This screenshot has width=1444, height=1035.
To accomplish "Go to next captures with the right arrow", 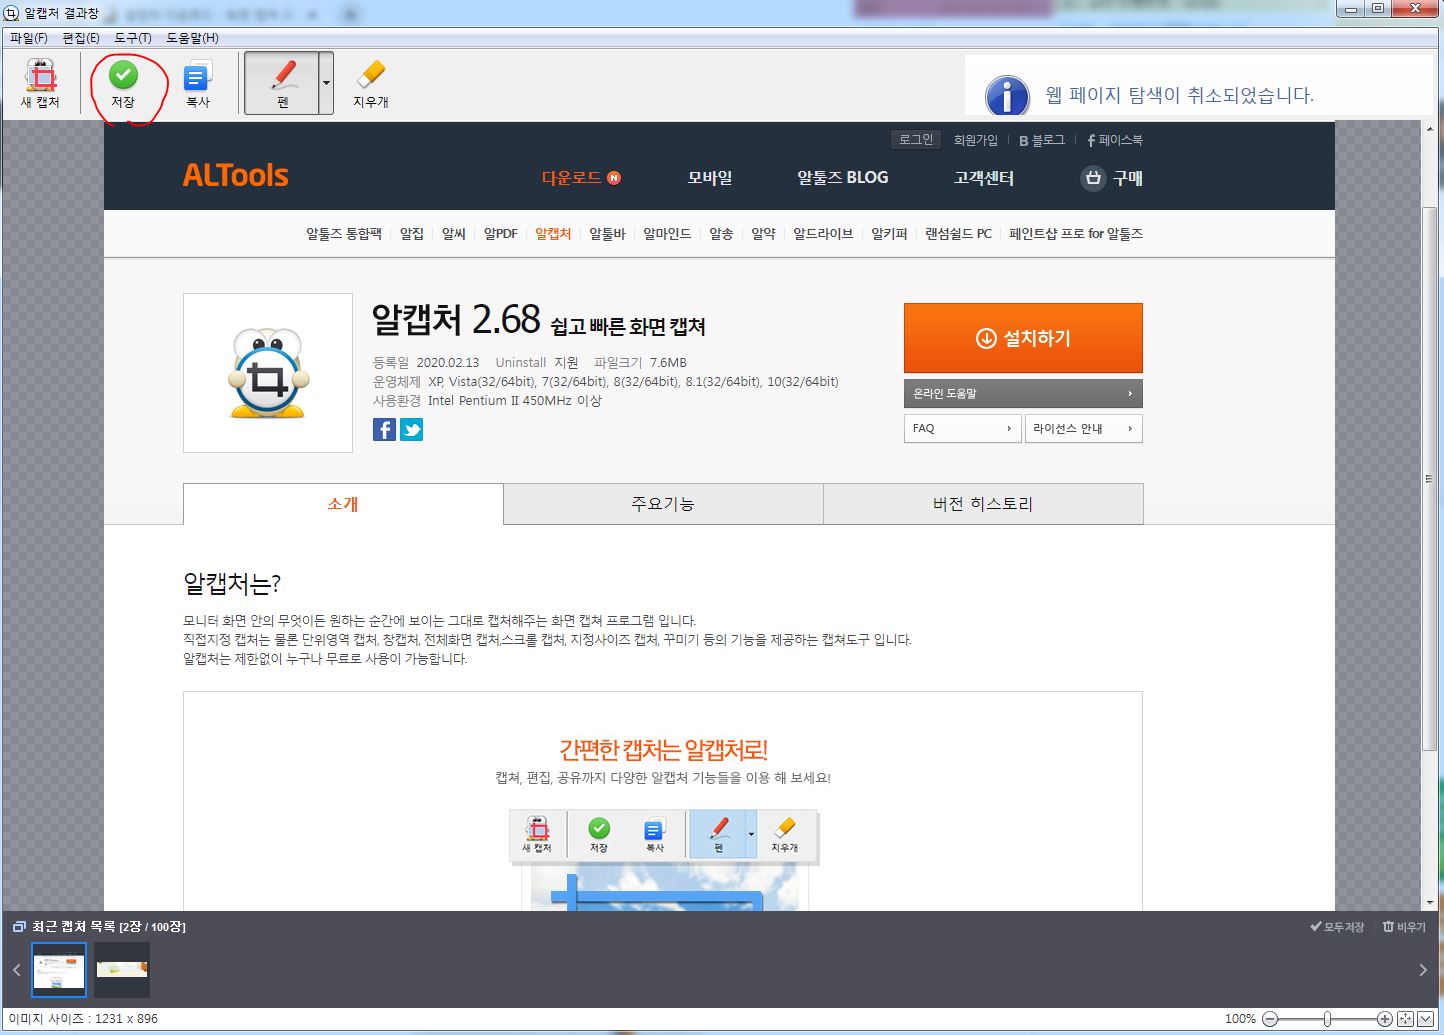I will [x=1423, y=970].
